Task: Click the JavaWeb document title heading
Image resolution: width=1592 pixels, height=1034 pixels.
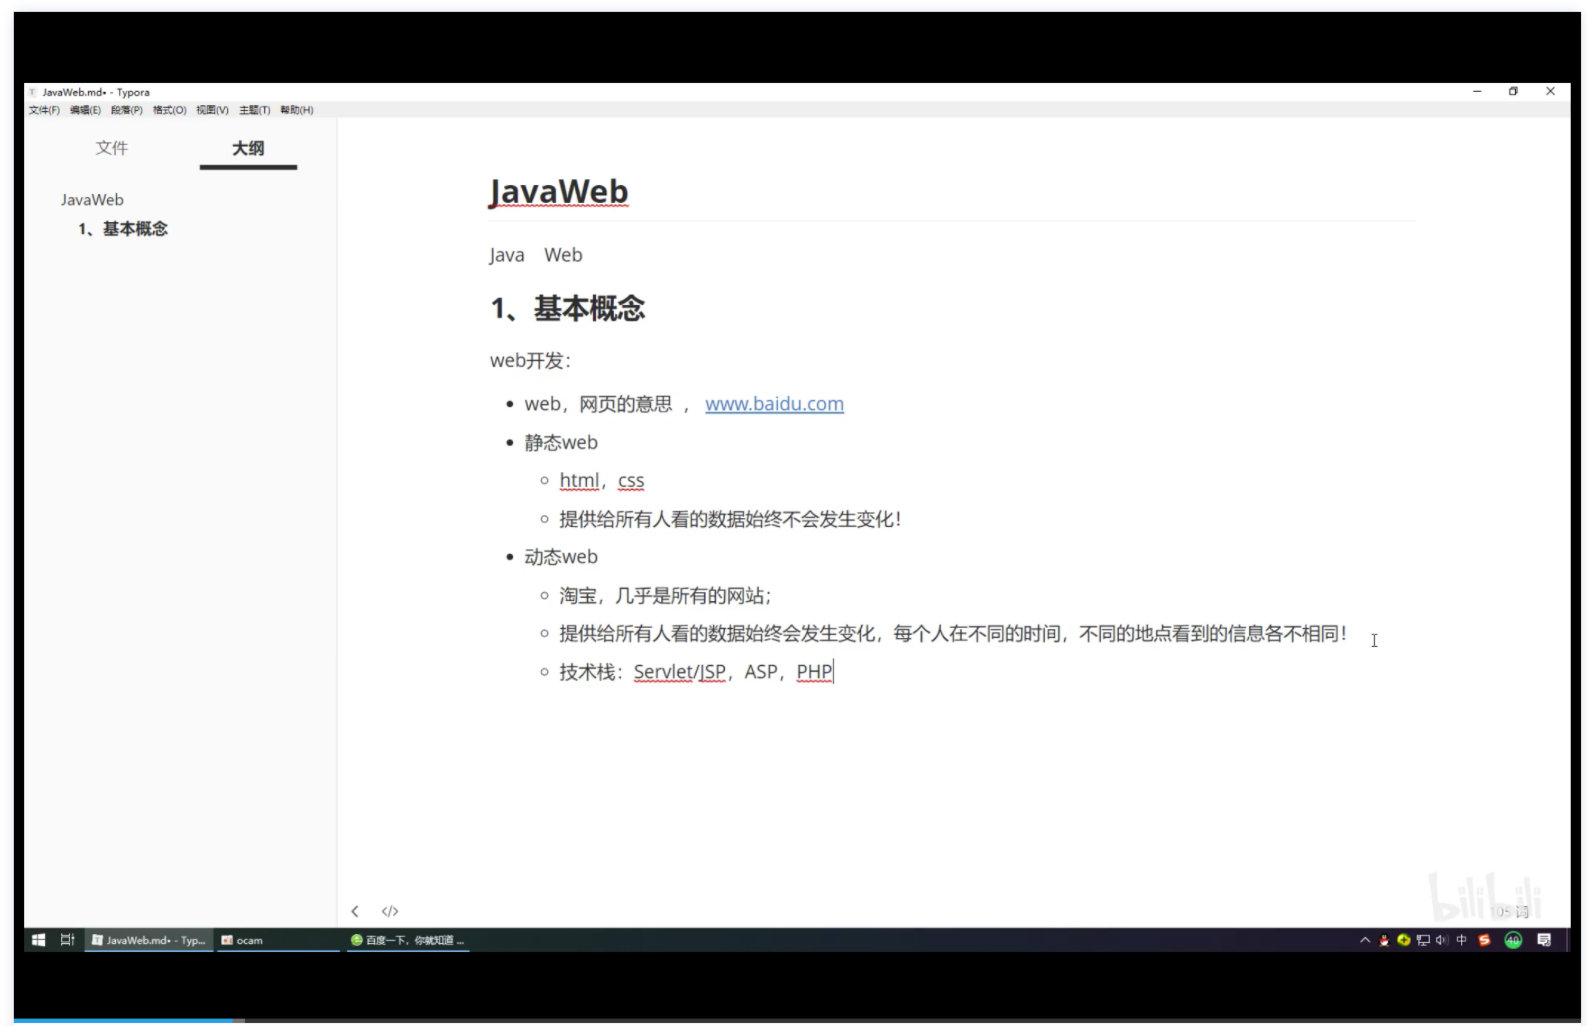Action: (x=559, y=191)
